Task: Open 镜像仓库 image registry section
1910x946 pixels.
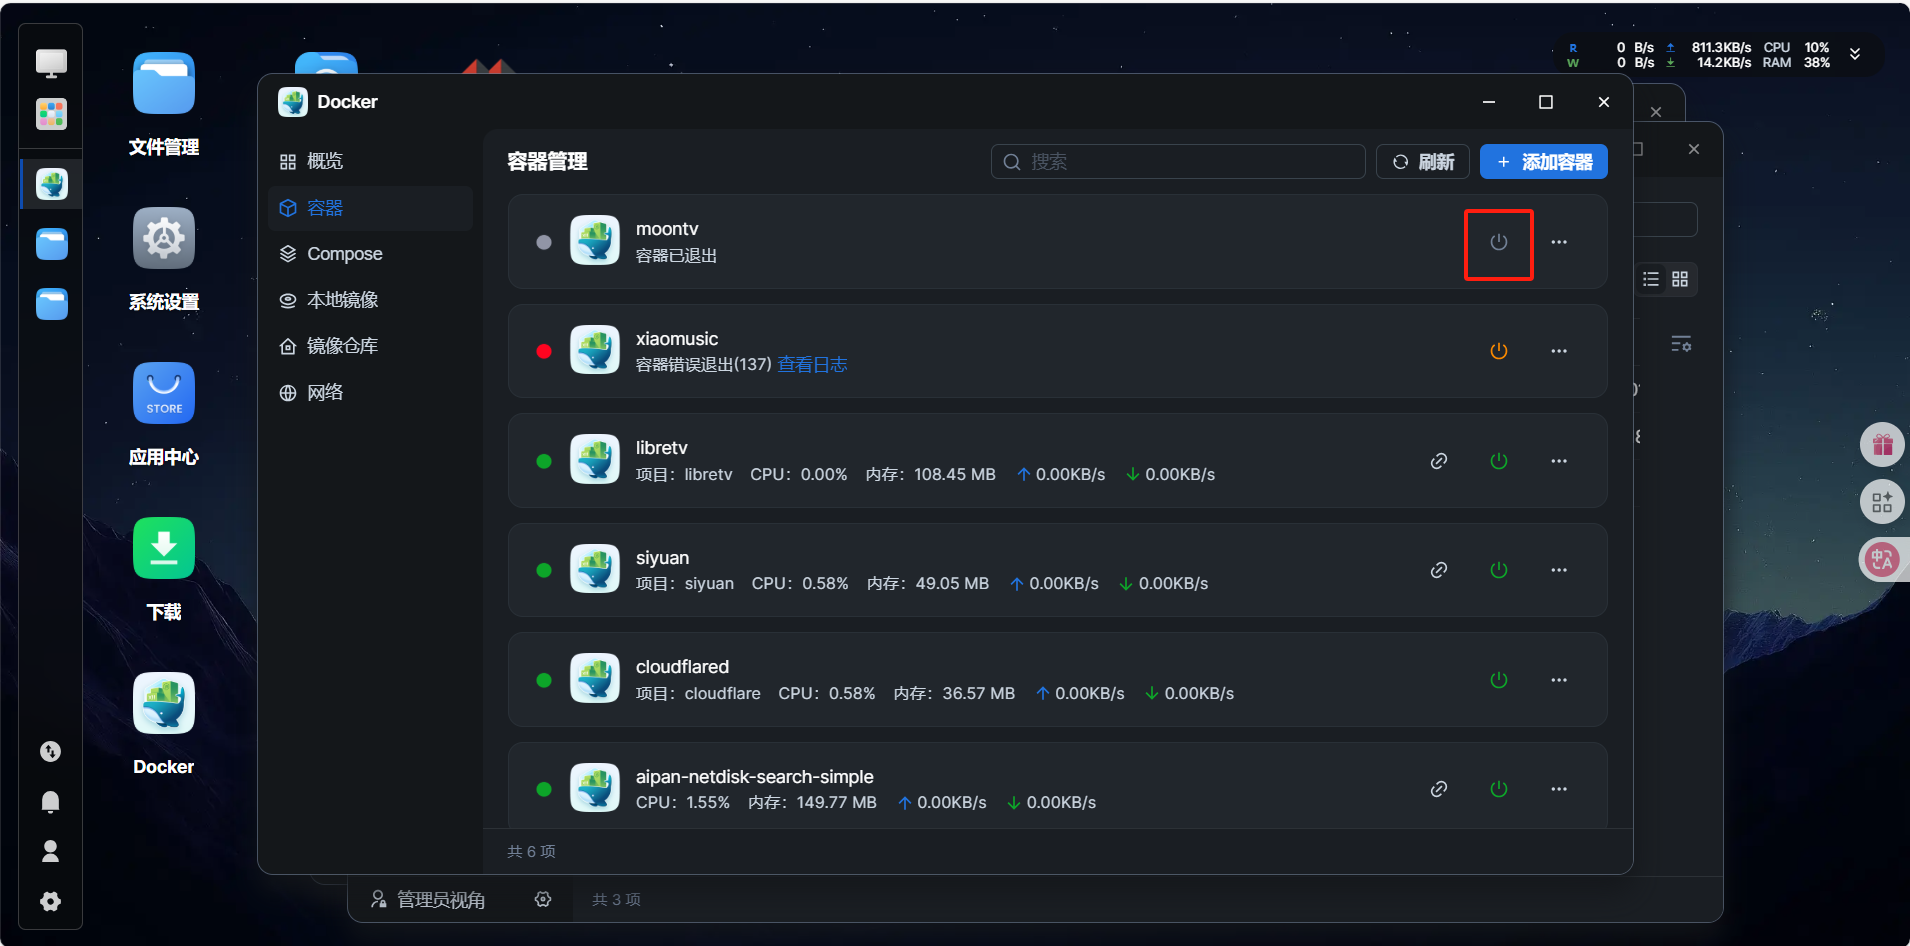Action: 370,346
